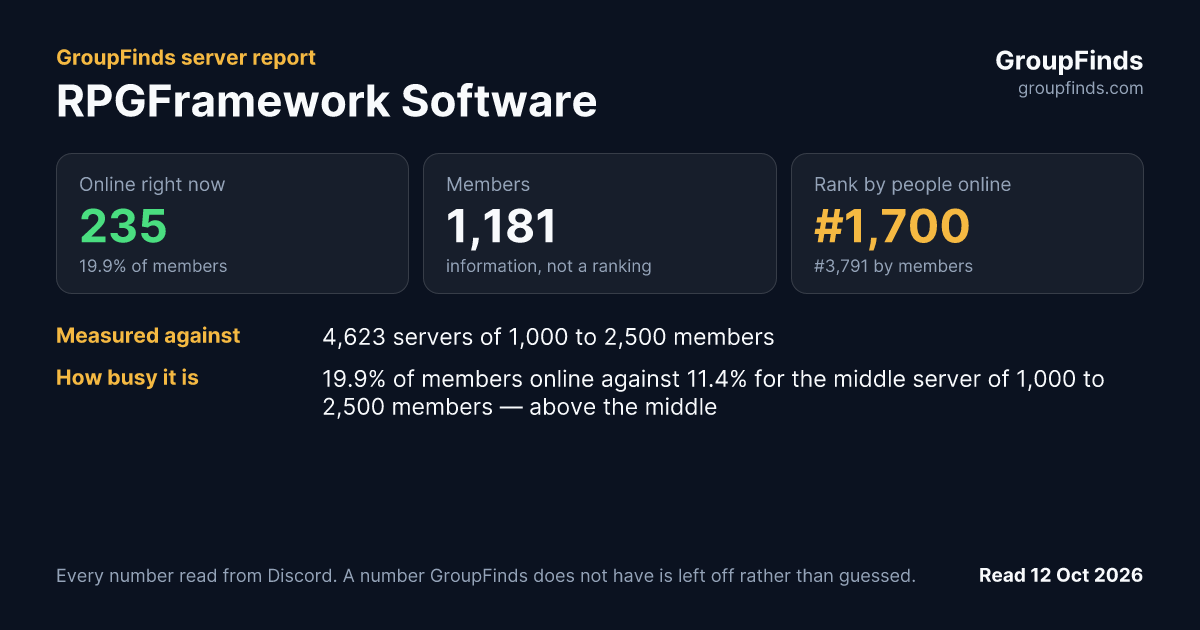Click the 'Every number read from Discord' footnote

pyautogui.click(x=486, y=576)
